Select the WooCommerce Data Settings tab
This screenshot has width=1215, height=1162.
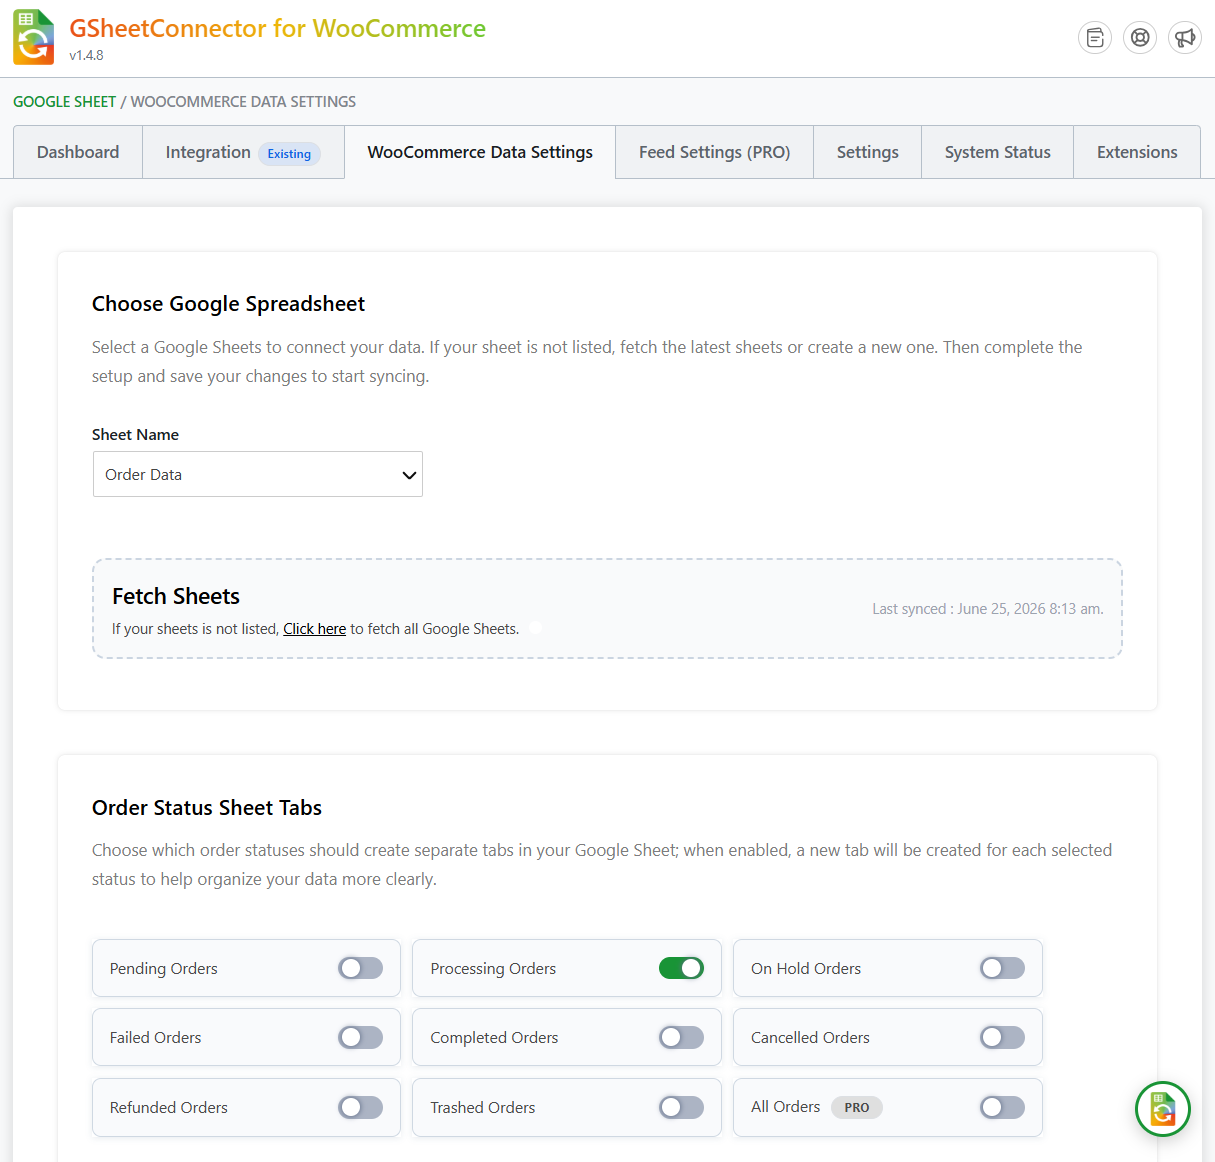point(480,152)
